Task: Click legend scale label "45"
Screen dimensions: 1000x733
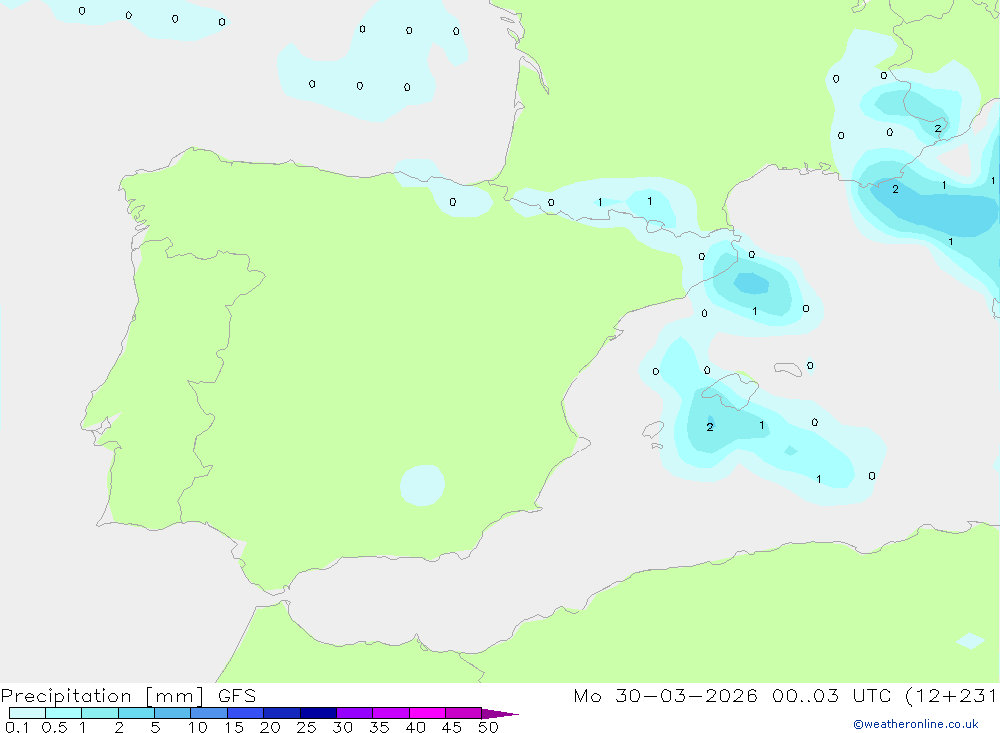Action: pyautogui.click(x=452, y=727)
